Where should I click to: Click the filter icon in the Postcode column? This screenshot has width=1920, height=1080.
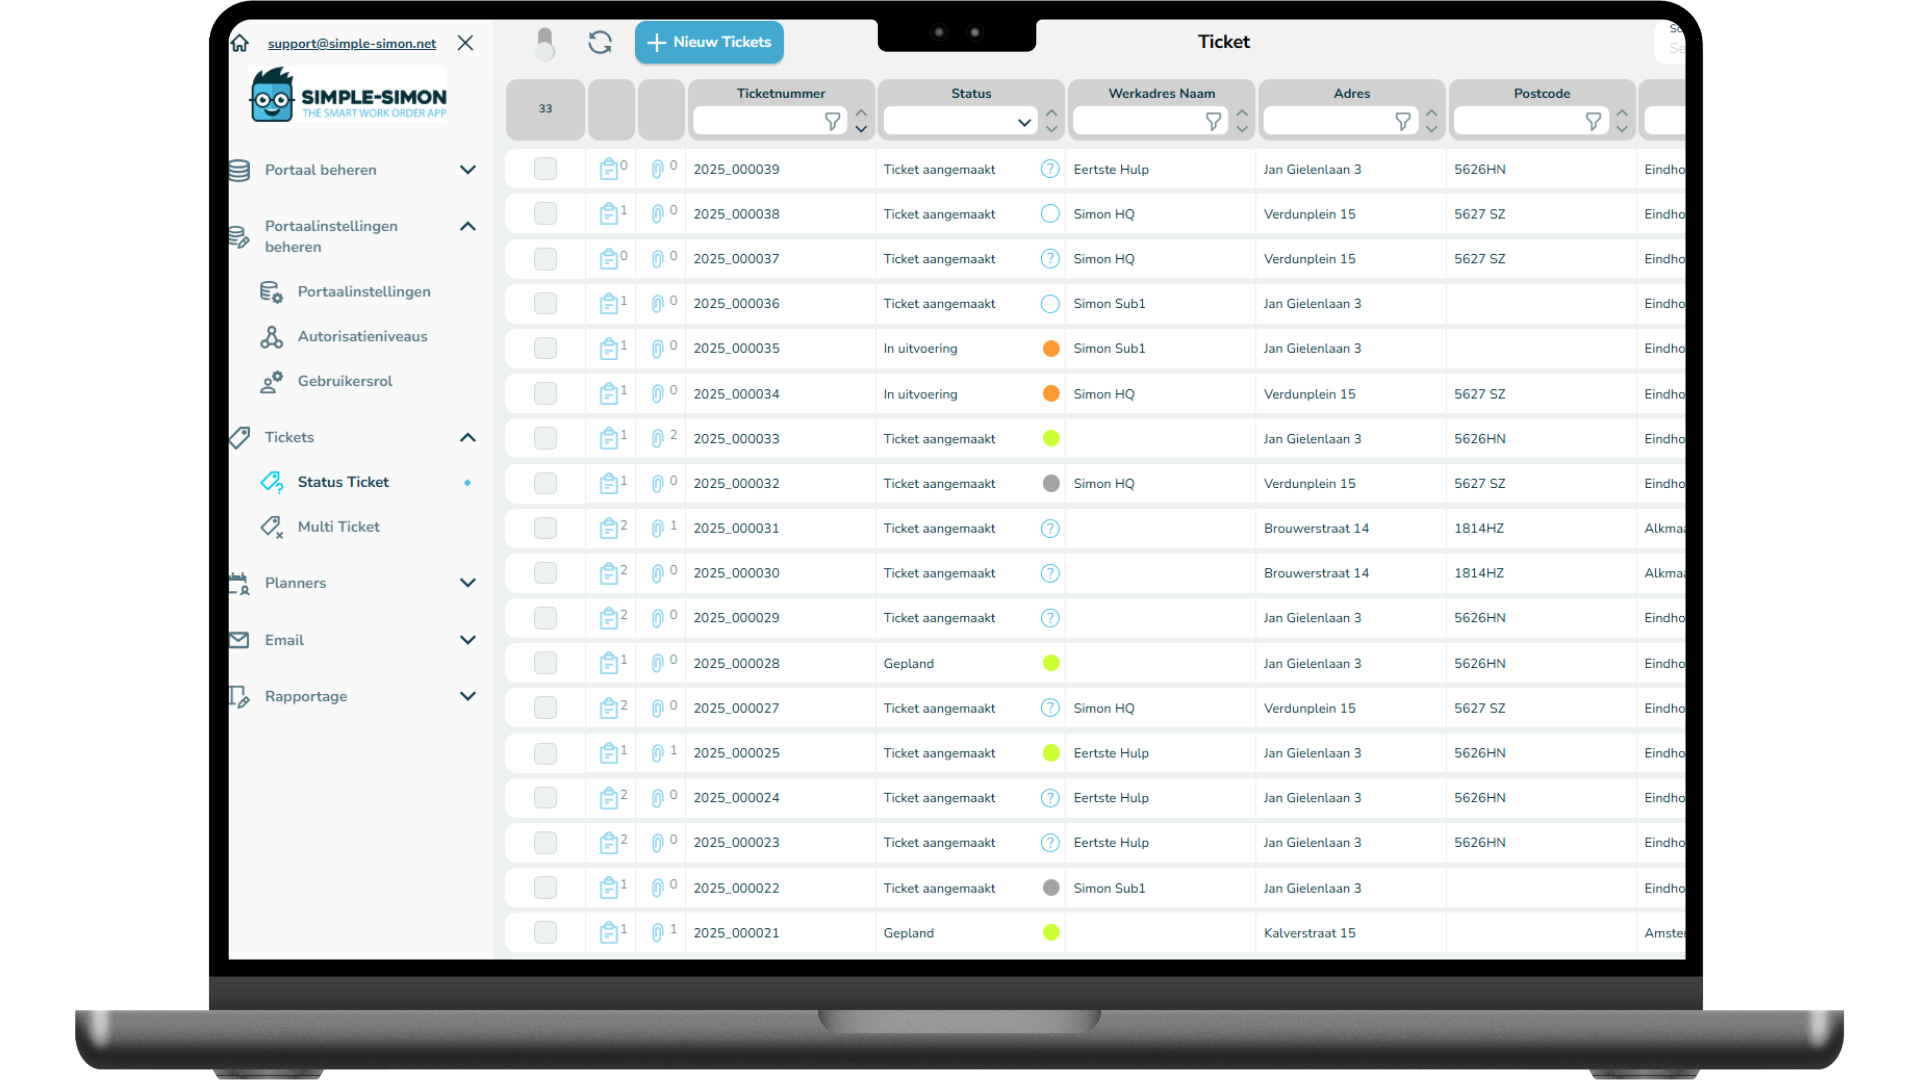coord(1593,121)
